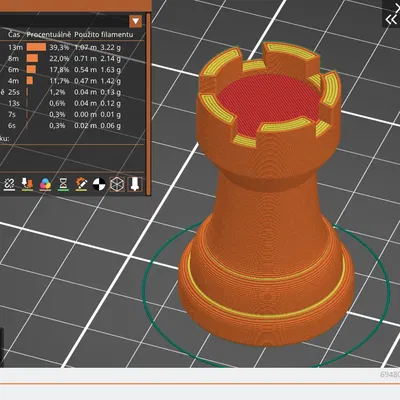Select the row showing 1,2%
Screen dimensions: 400x400
[x=72, y=92]
